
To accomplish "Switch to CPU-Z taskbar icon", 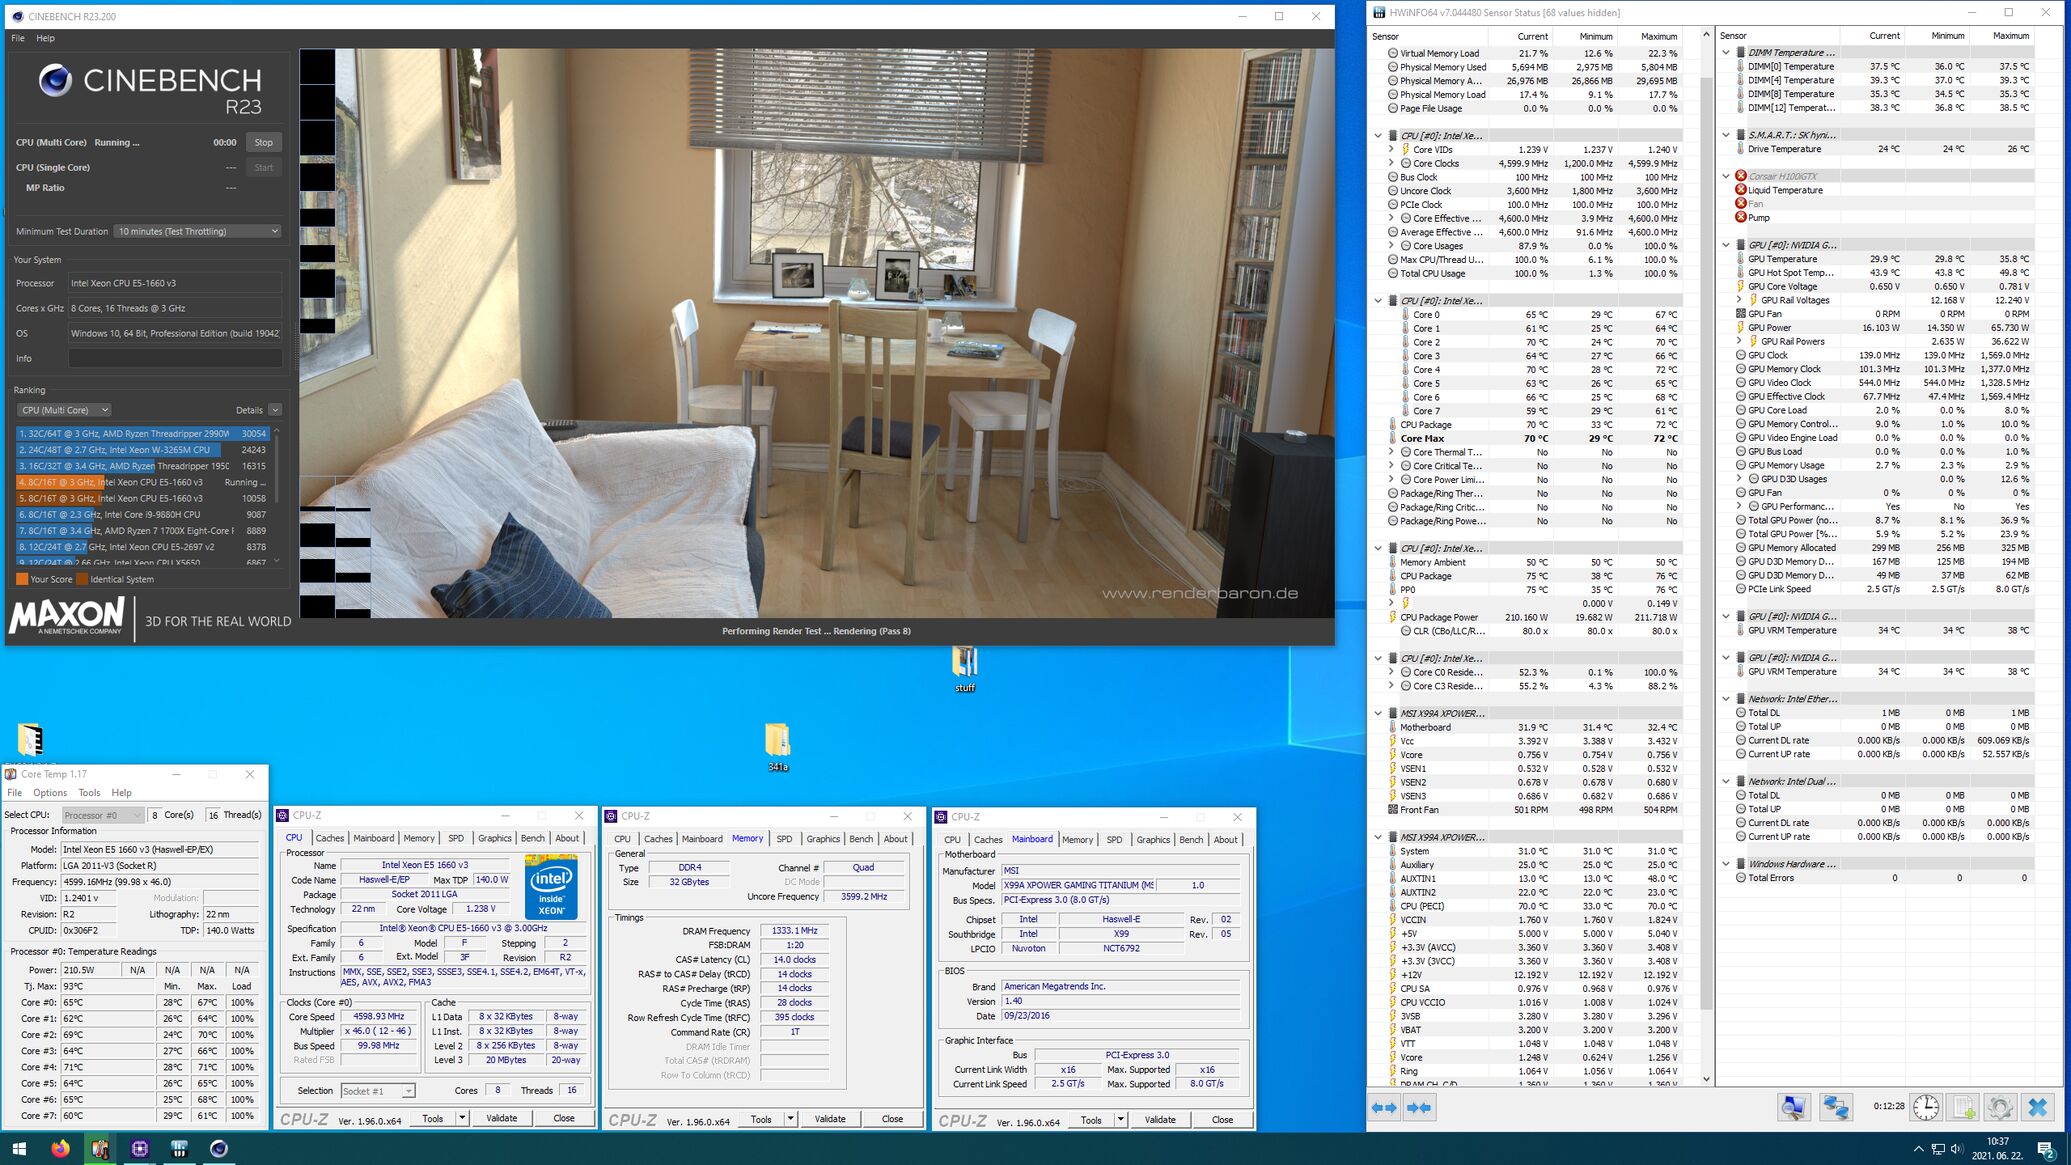I will tap(140, 1149).
